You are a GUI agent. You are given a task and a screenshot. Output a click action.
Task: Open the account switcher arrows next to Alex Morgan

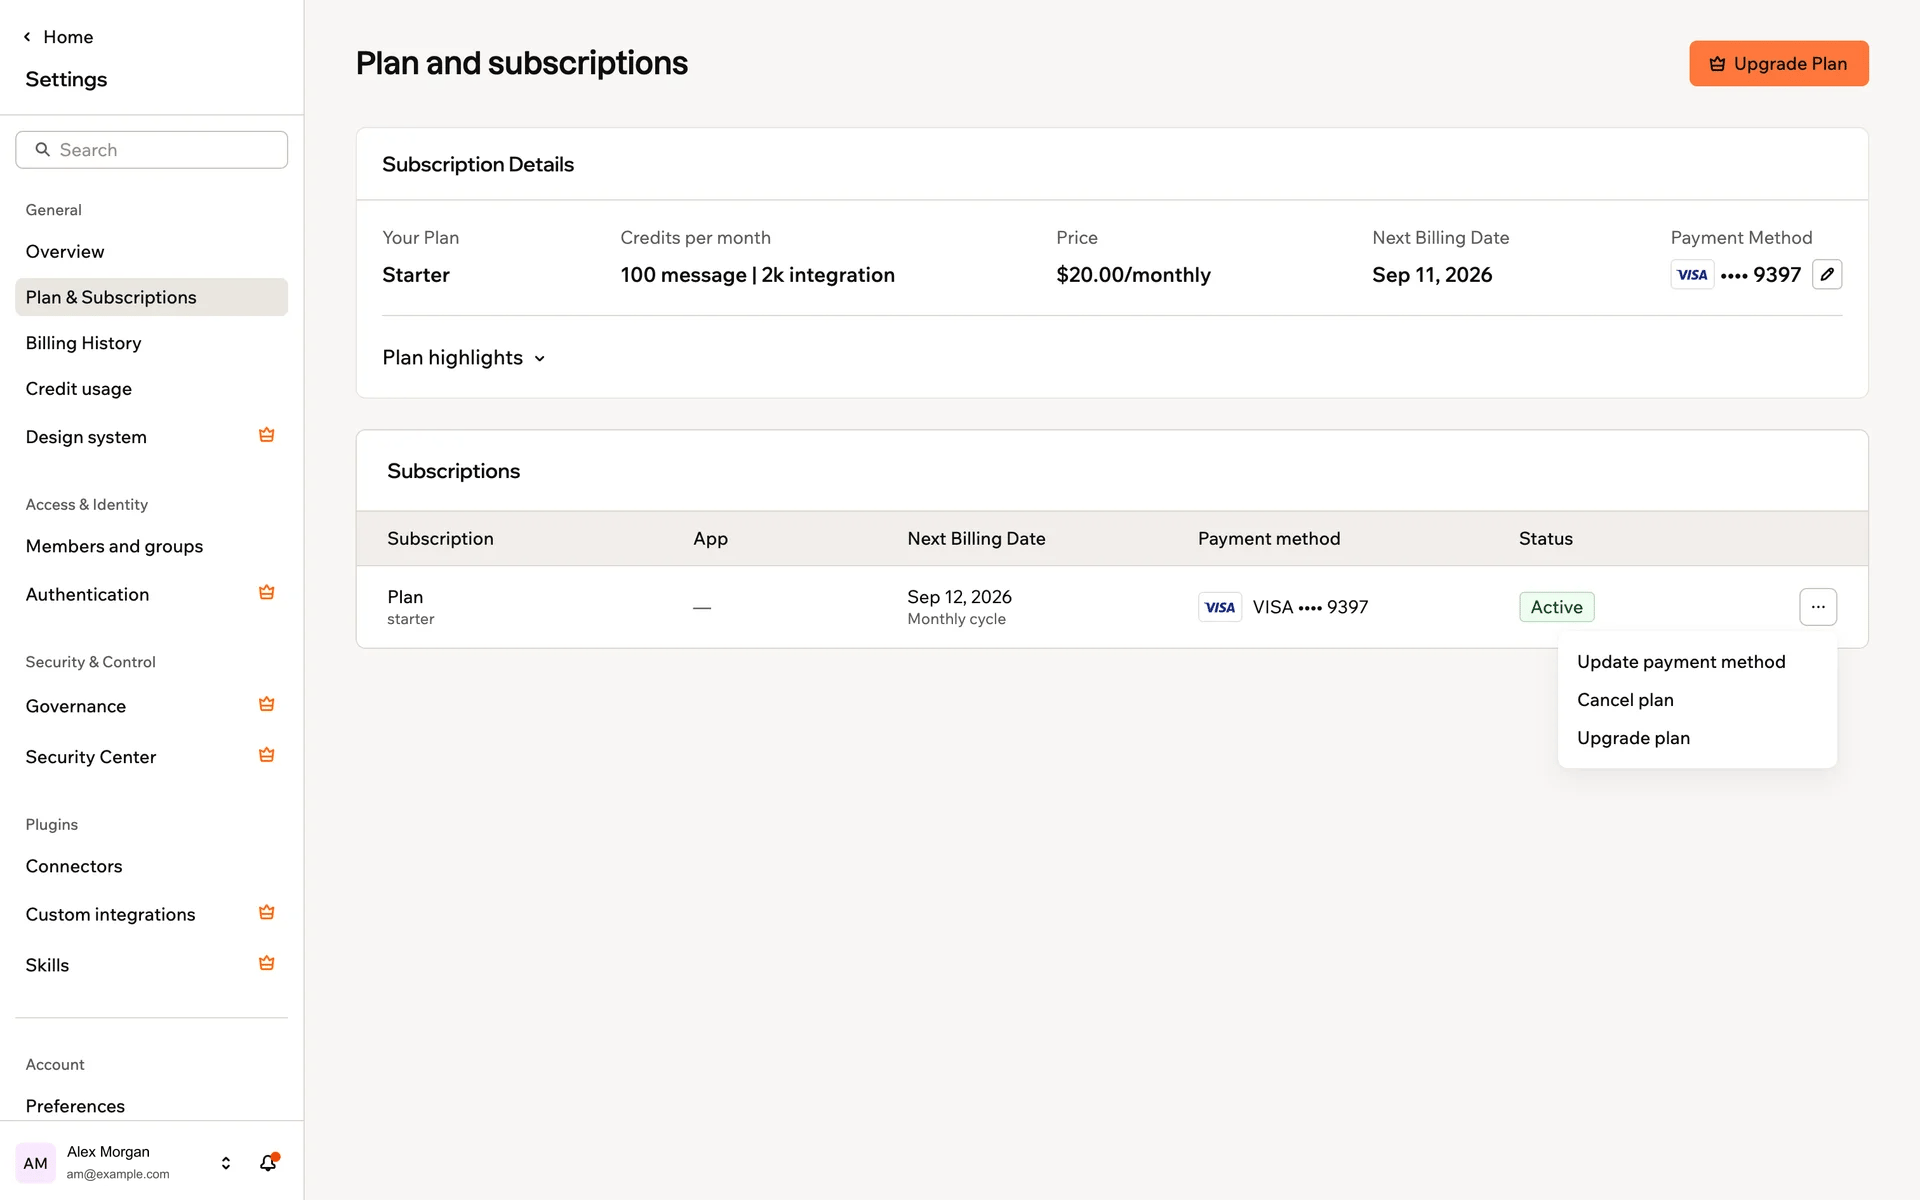point(226,1163)
